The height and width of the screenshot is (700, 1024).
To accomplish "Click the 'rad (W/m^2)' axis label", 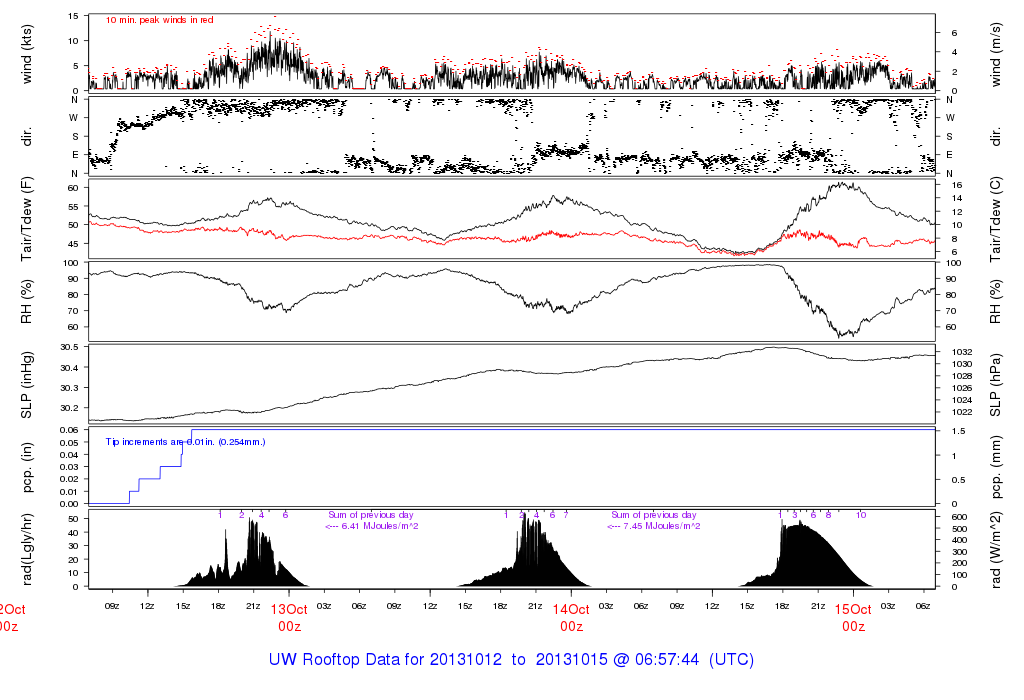I will (x=995, y=550).
